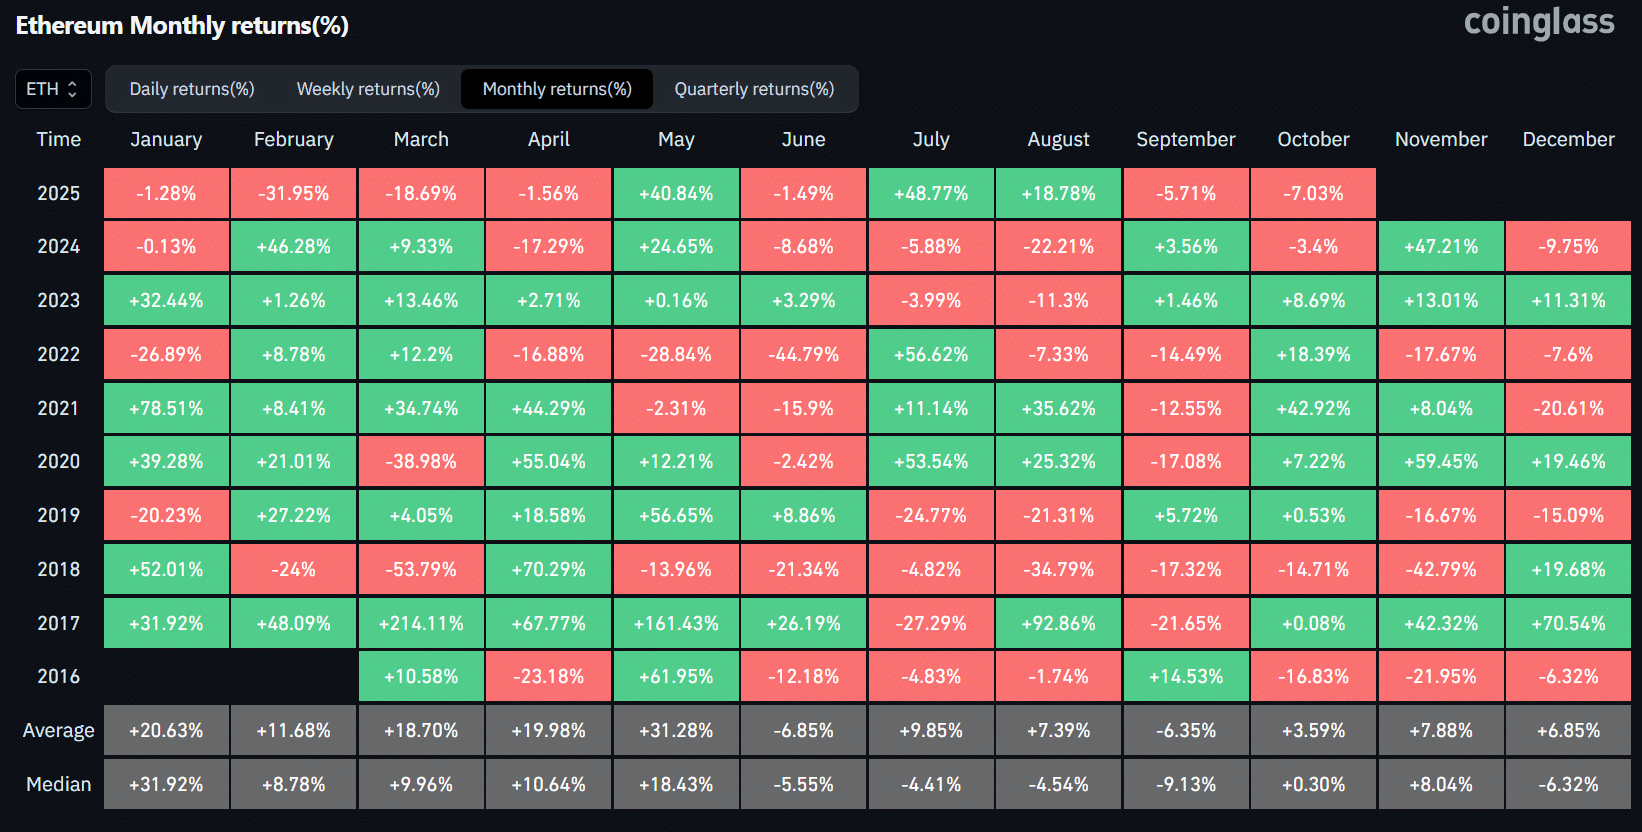
Task: Click the -44.79% June 2022 cell
Action: pos(803,354)
